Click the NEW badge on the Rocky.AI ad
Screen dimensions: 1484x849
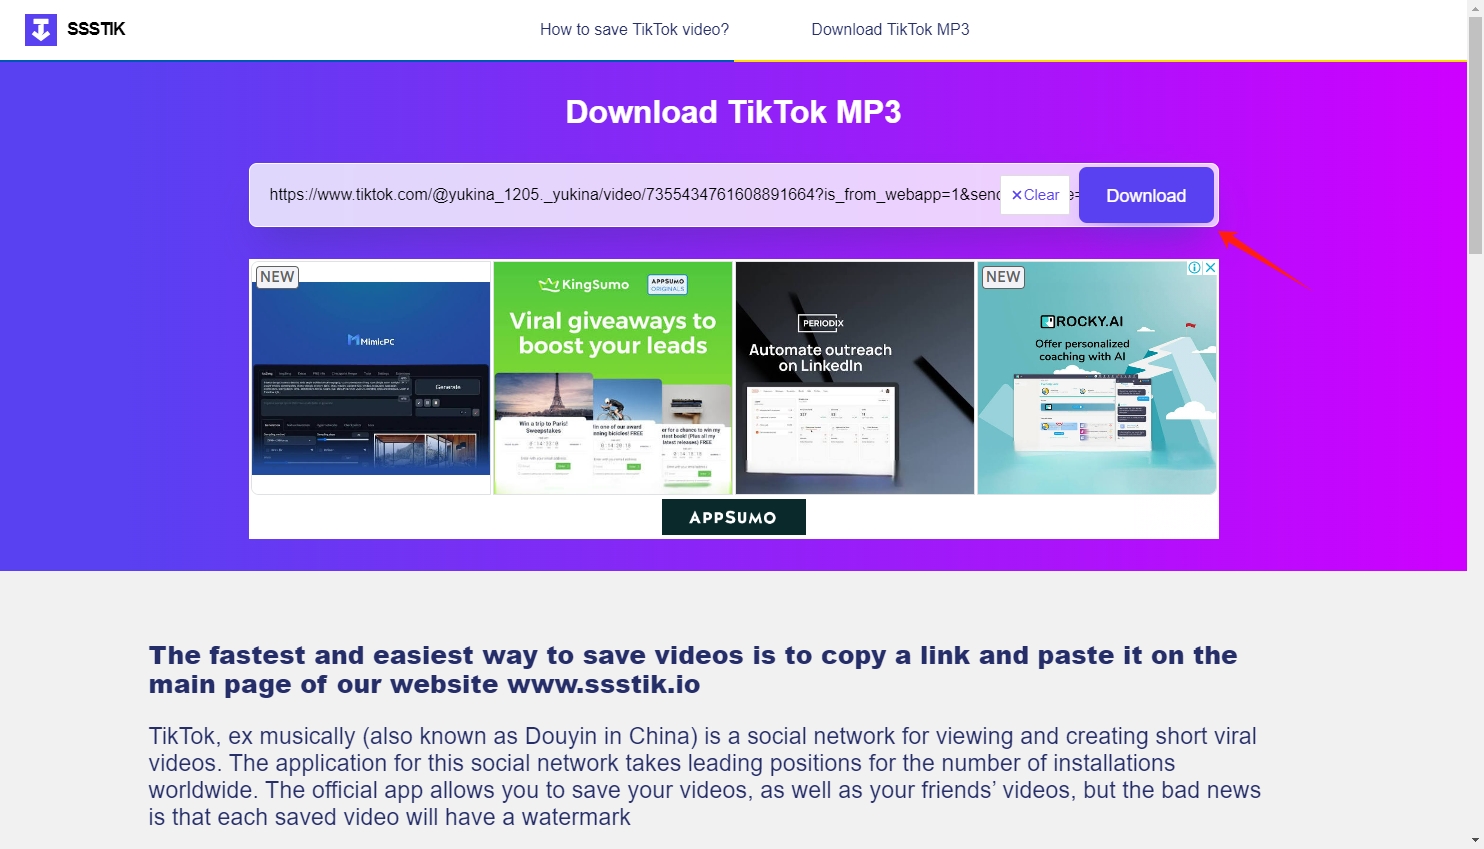1003,277
